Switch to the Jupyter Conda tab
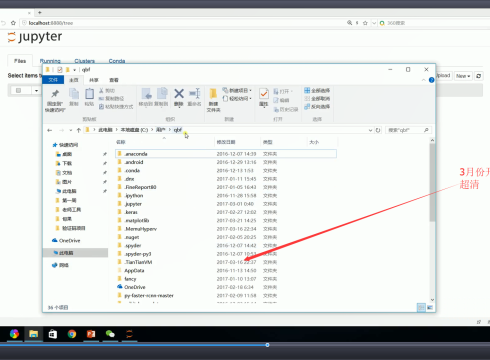This screenshot has height=360, width=490. click(x=117, y=61)
